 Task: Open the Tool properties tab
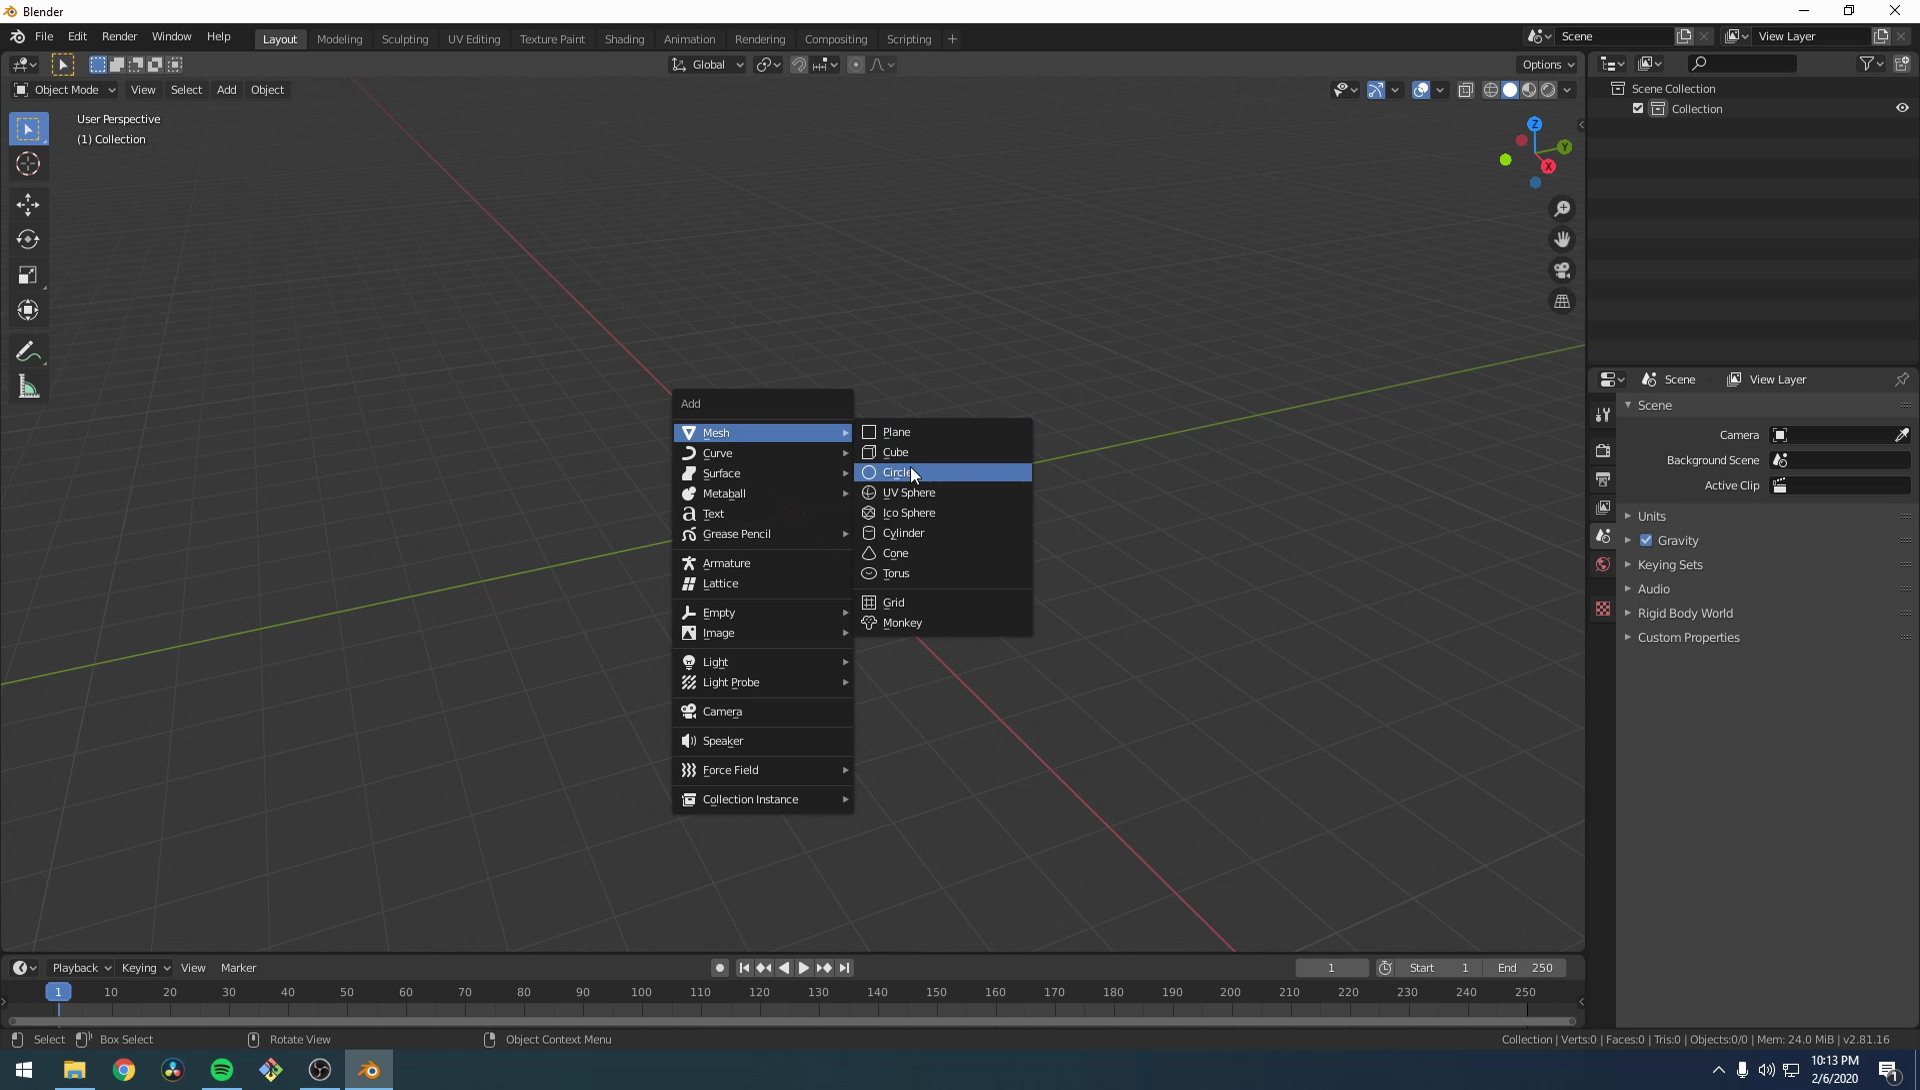coord(1603,415)
